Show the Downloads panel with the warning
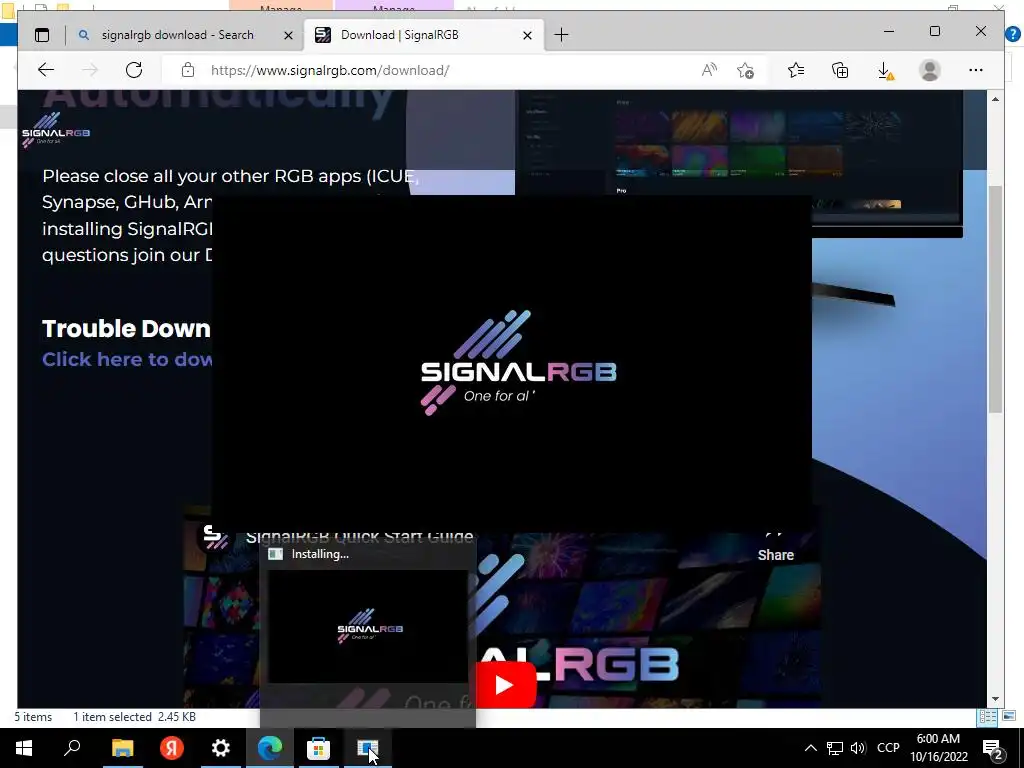Viewport: 1024px width, 768px height. tap(885, 71)
